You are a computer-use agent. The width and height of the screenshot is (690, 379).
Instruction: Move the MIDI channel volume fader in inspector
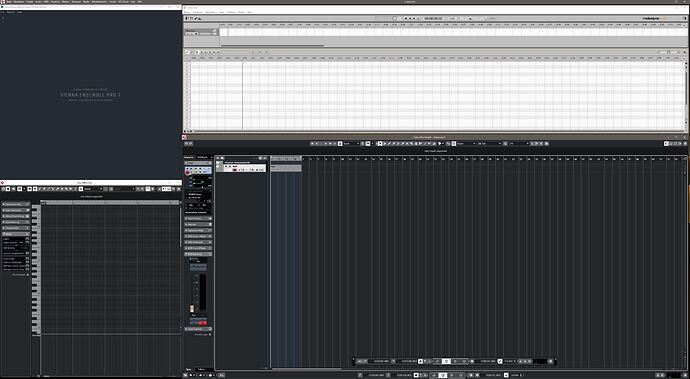(192, 309)
